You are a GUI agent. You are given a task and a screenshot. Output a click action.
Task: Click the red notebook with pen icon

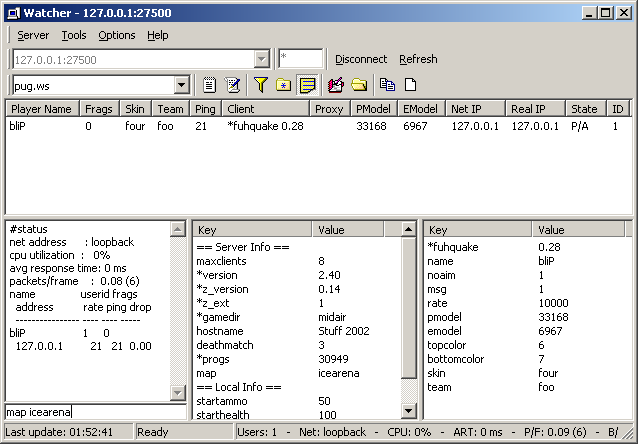point(336,85)
